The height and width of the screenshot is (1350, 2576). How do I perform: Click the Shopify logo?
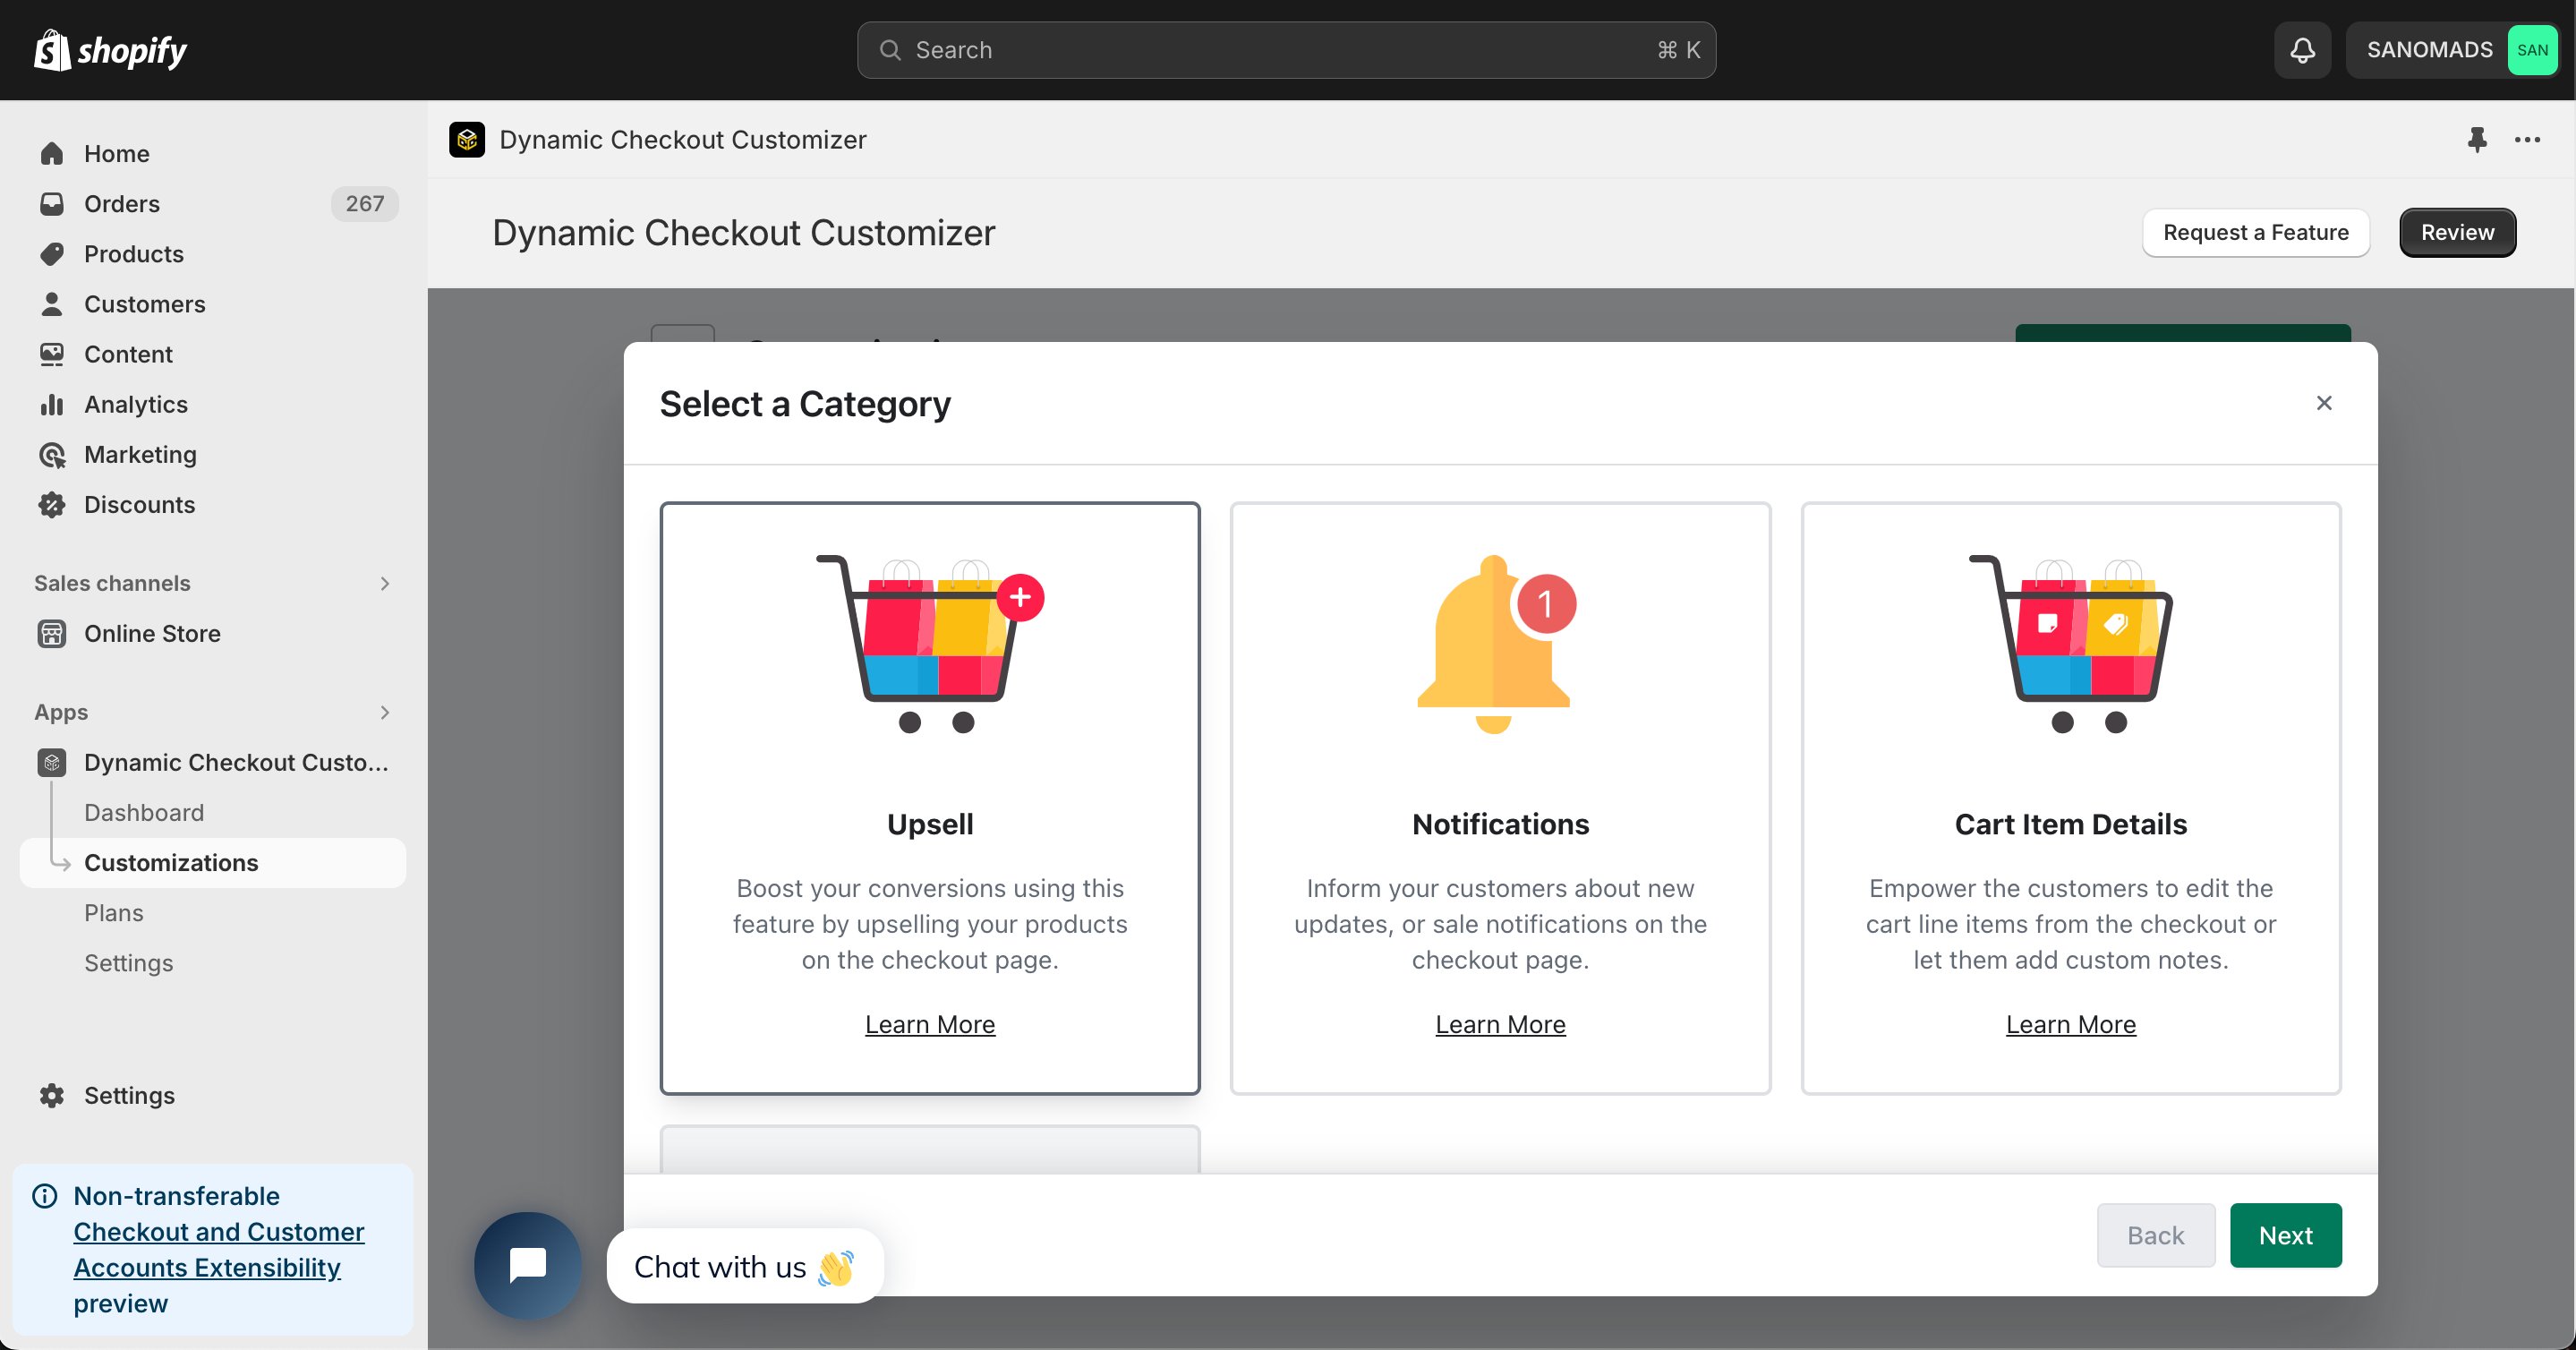point(111,50)
